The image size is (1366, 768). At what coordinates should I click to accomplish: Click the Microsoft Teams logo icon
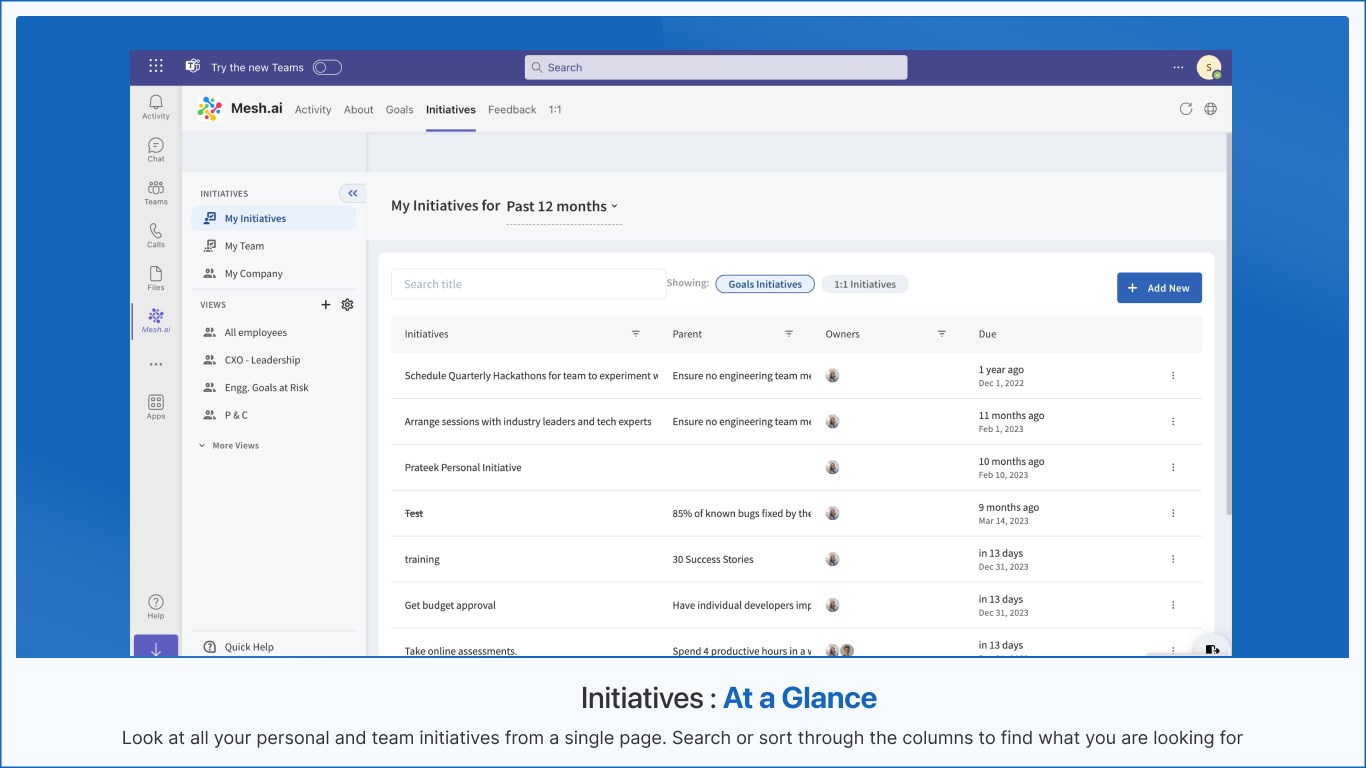click(x=193, y=67)
